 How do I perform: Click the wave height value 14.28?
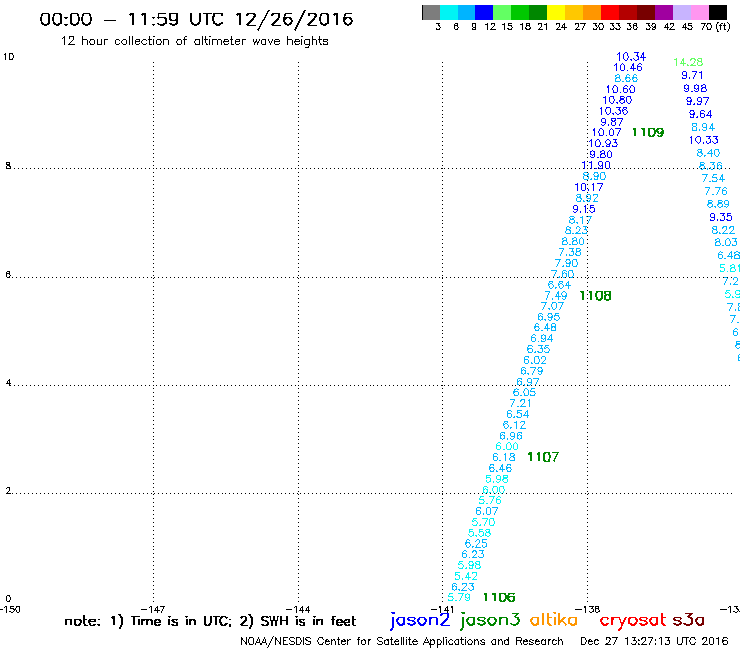click(688, 62)
